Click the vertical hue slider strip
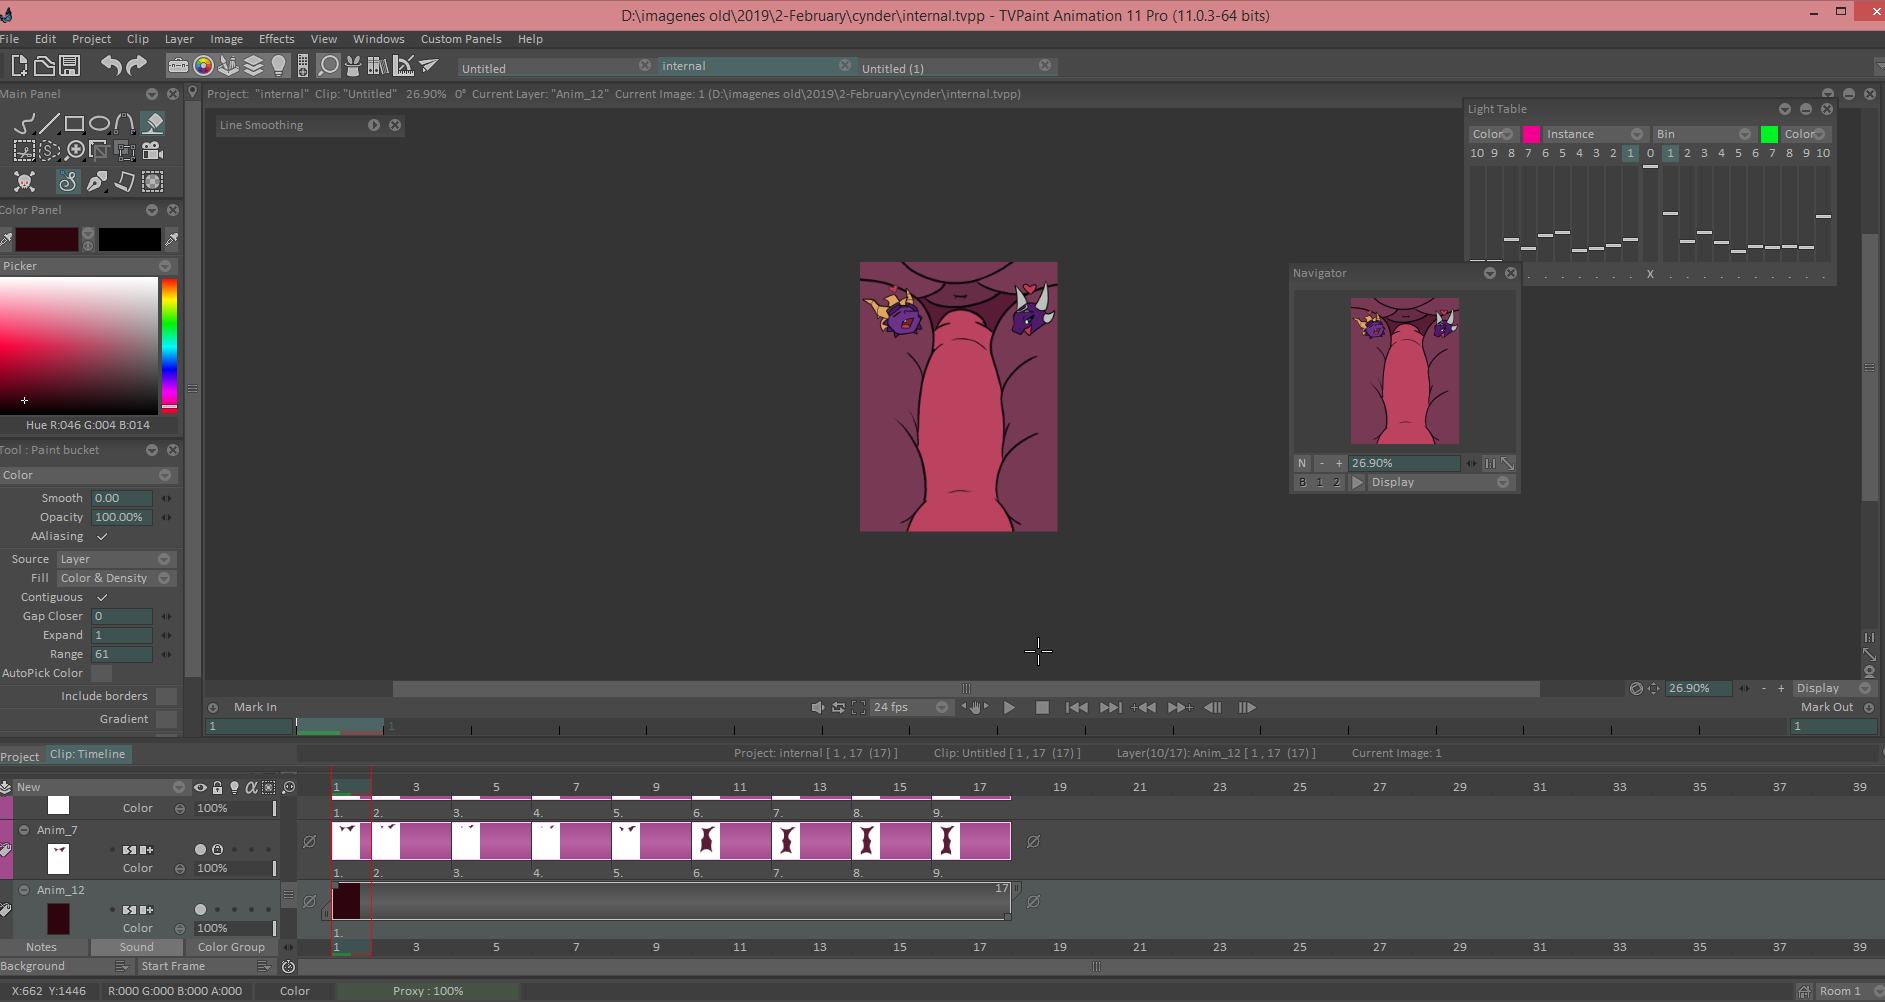This screenshot has height=1002, width=1885. 170,340
